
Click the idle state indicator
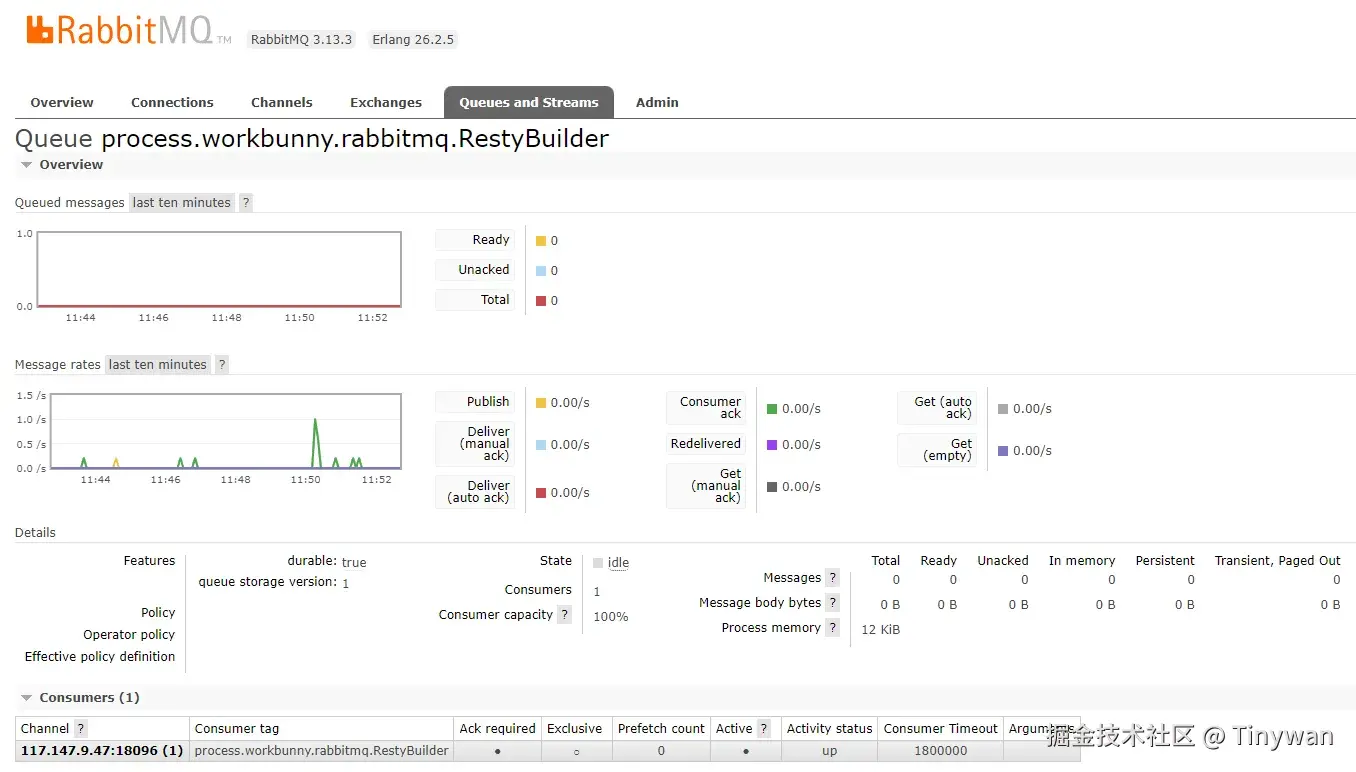pyautogui.click(x=611, y=563)
